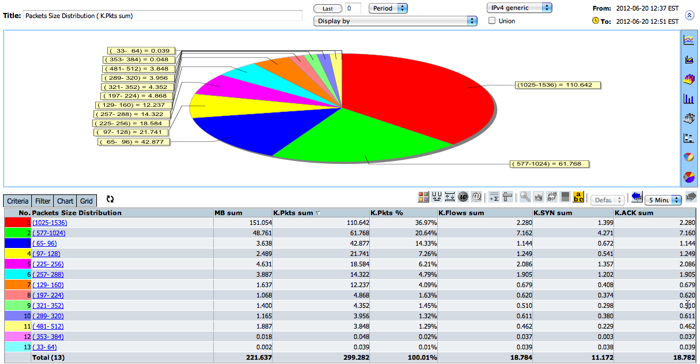Click the gray right arrow icon
The width and height of the screenshot is (700, 364).
692,197
